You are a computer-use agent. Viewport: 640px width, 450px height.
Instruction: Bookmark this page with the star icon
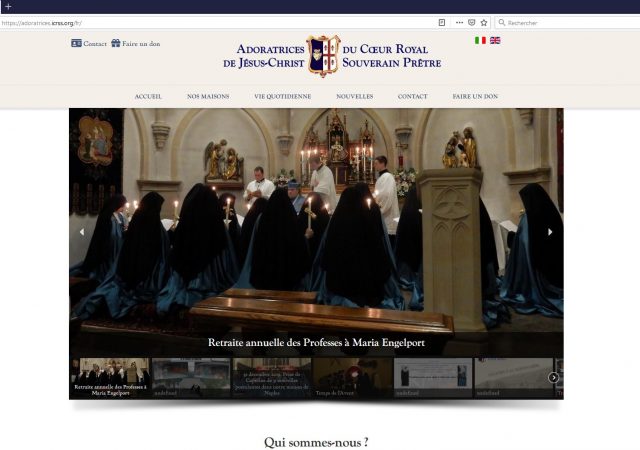484,22
